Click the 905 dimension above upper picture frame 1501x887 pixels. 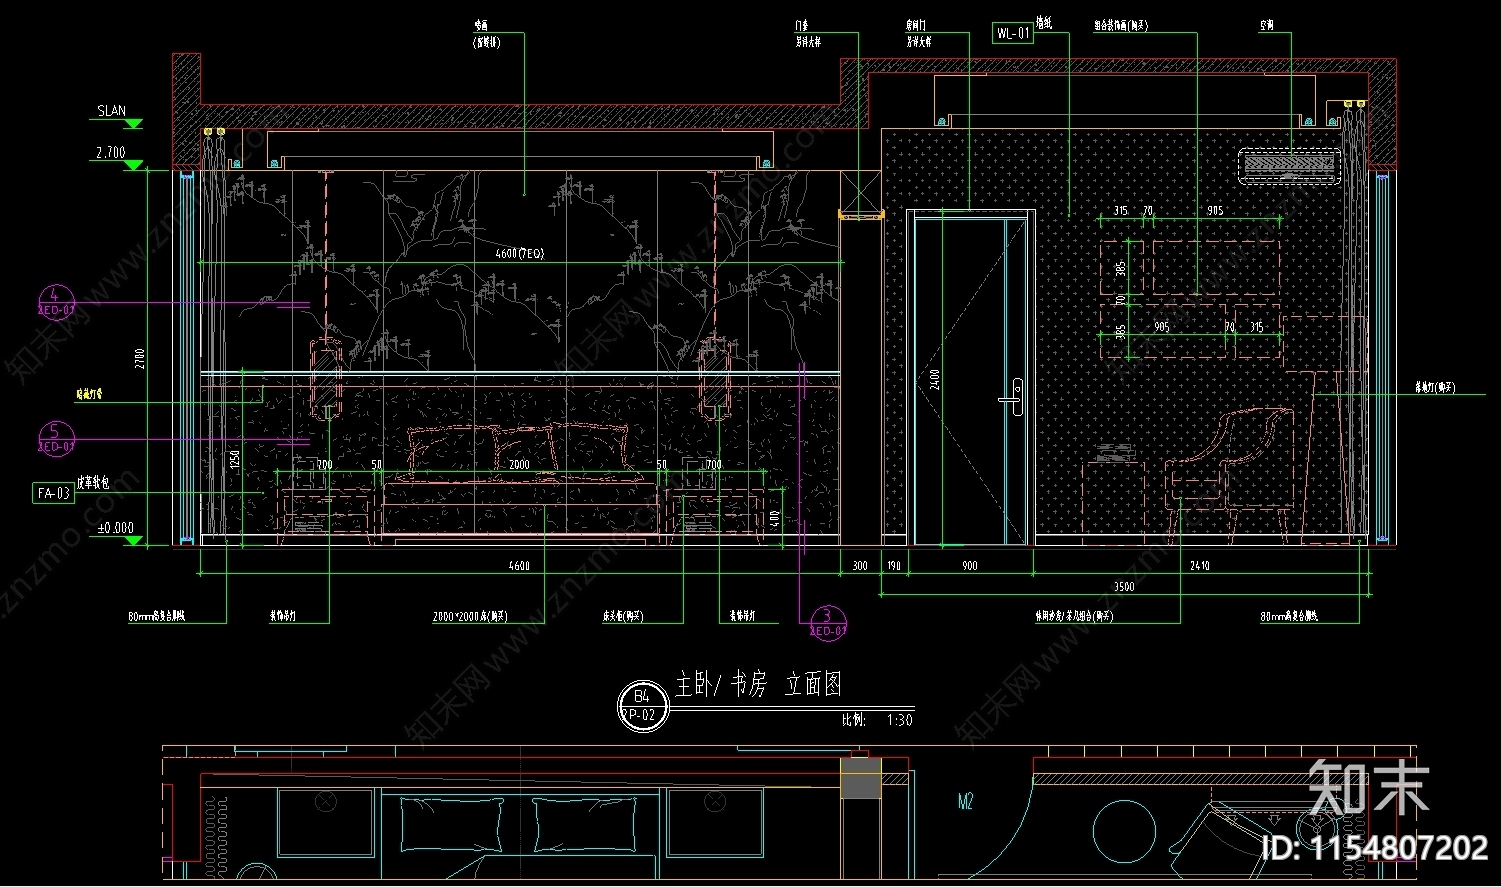click(1215, 211)
